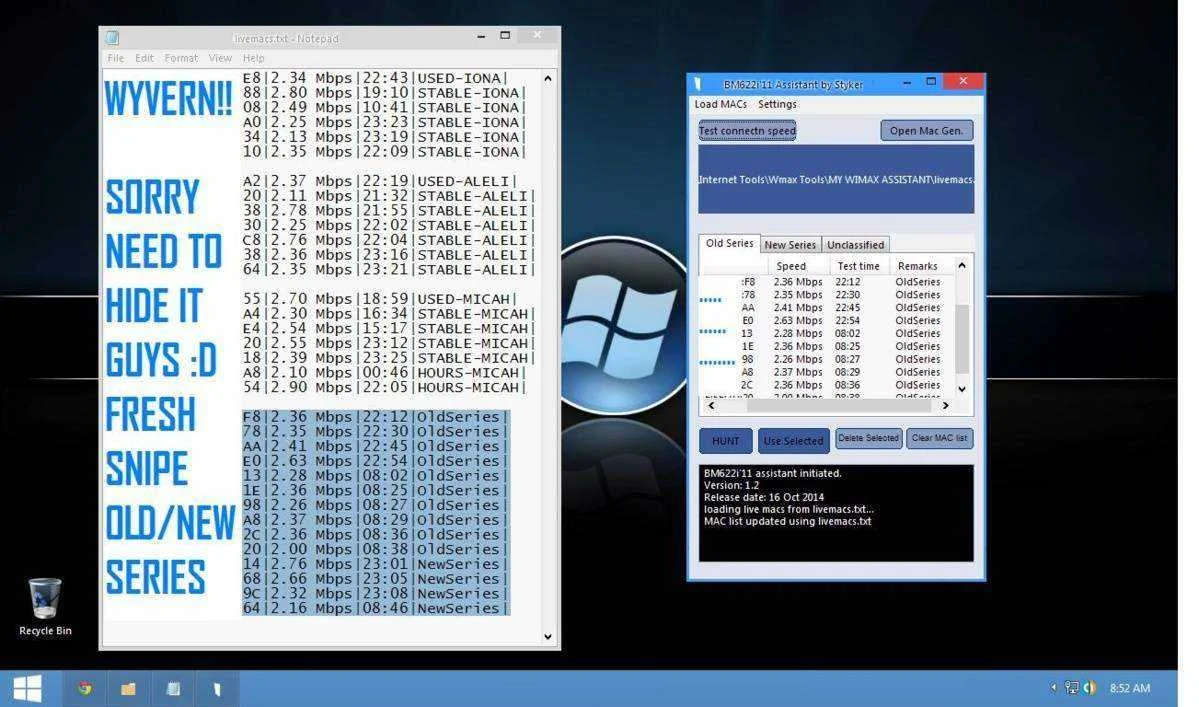Click the 2.16 Mbps 08:46 NewSeries line
The image size is (1199, 707).
375,608
